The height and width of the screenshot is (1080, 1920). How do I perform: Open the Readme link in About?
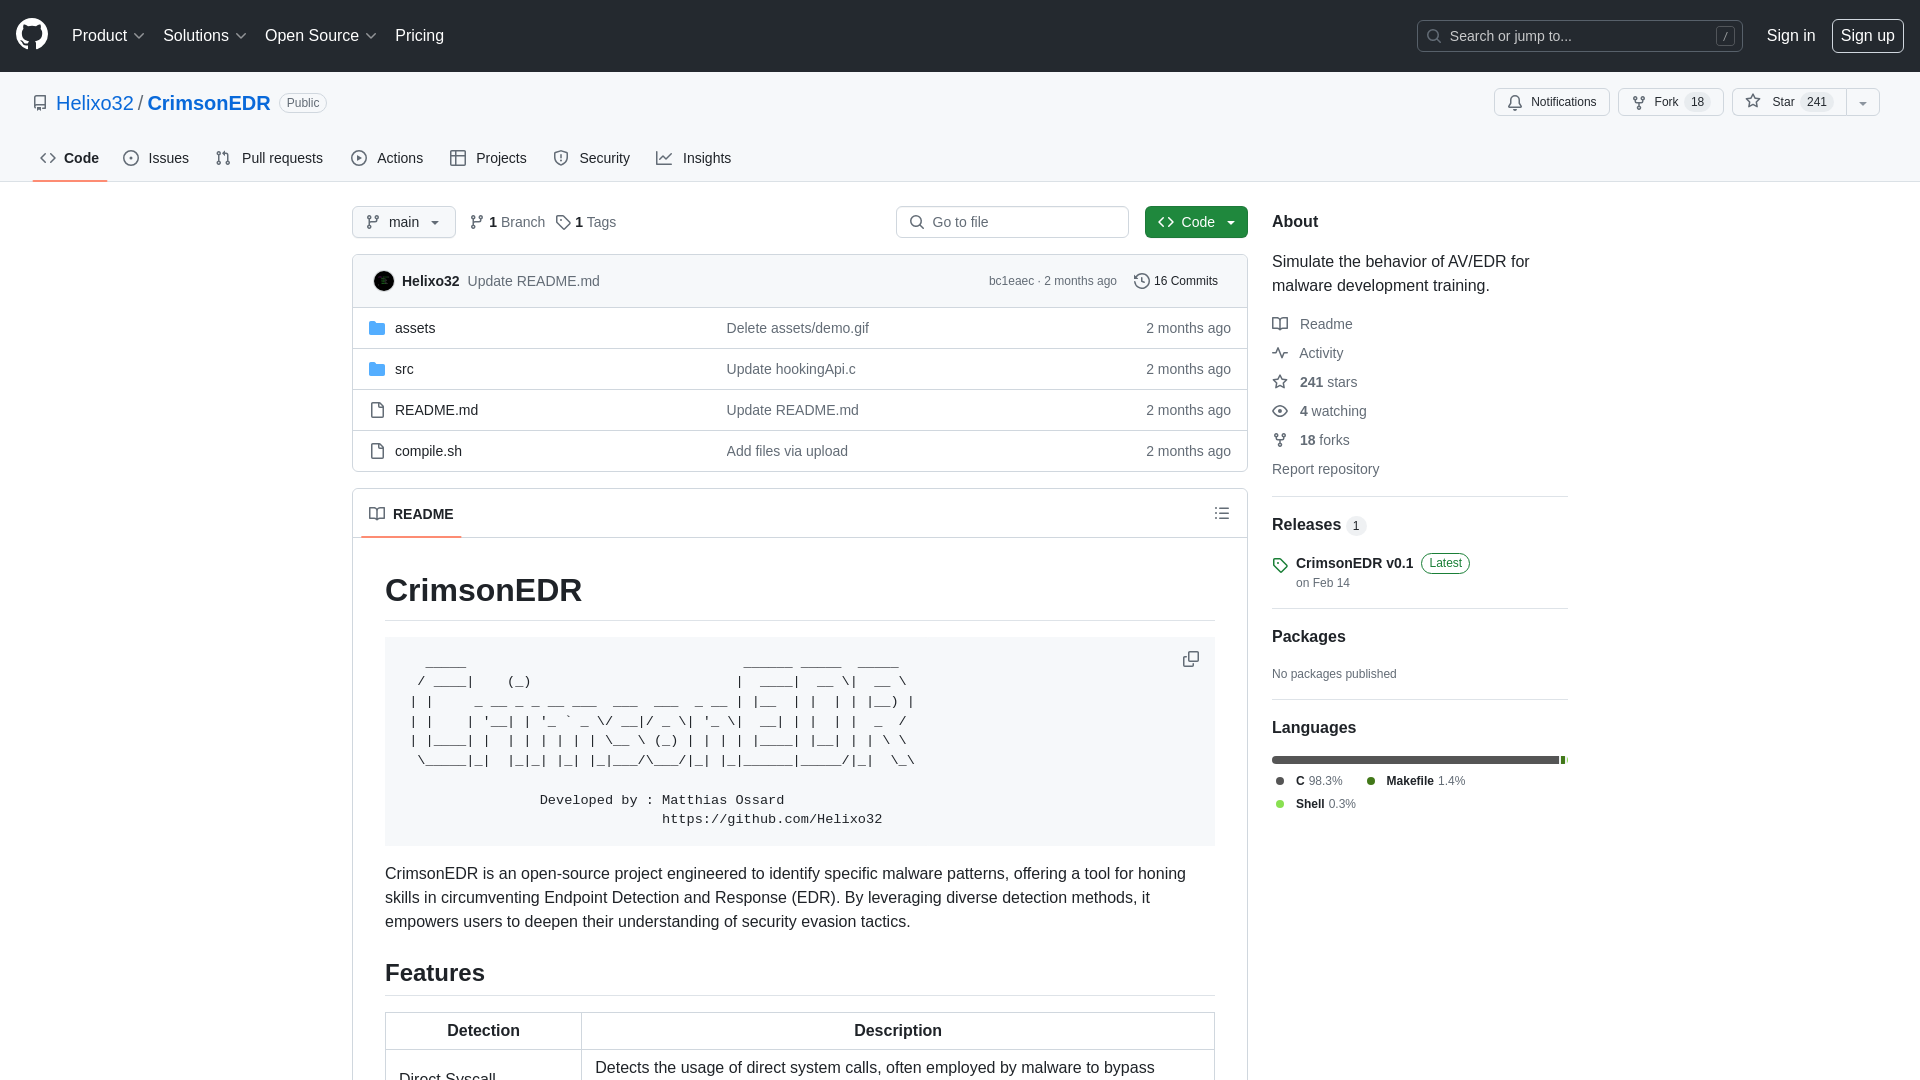tap(1312, 324)
